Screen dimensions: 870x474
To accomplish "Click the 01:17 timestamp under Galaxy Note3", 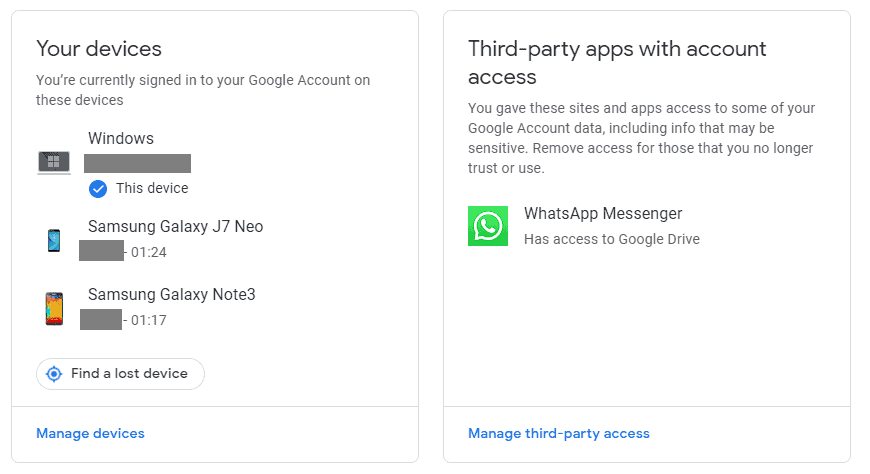I will 148,320.
